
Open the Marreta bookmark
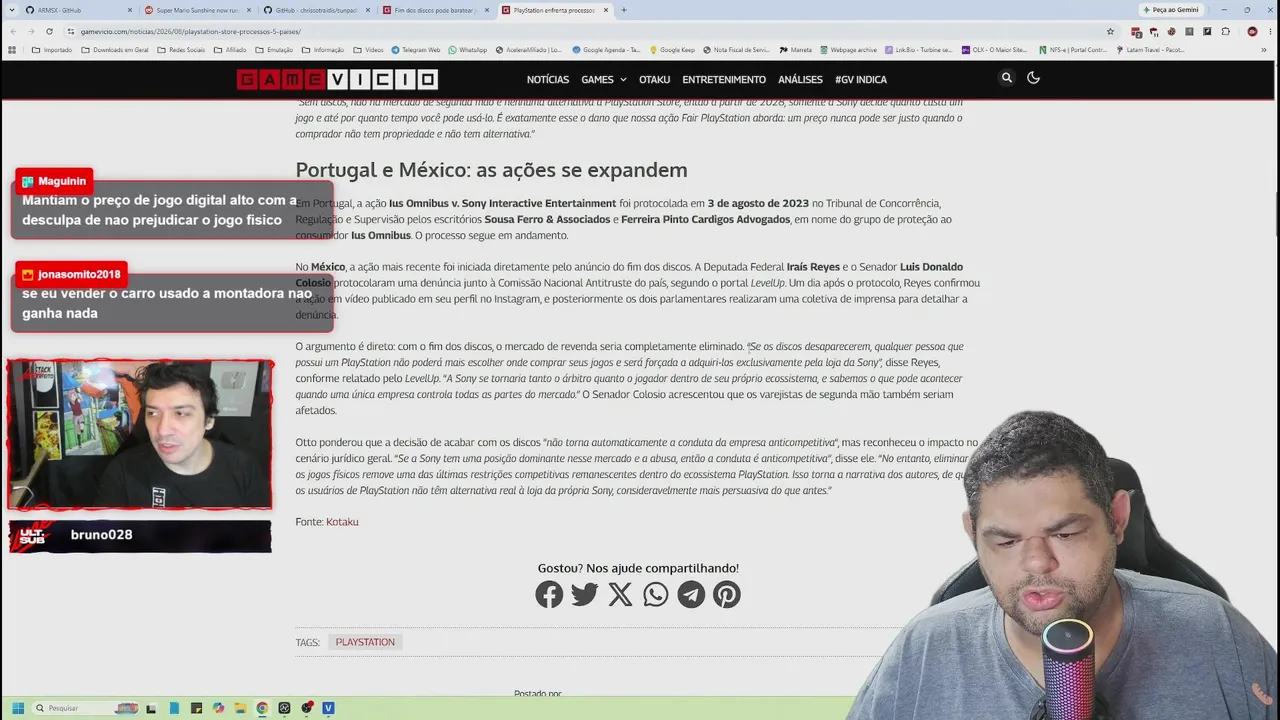click(x=795, y=49)
